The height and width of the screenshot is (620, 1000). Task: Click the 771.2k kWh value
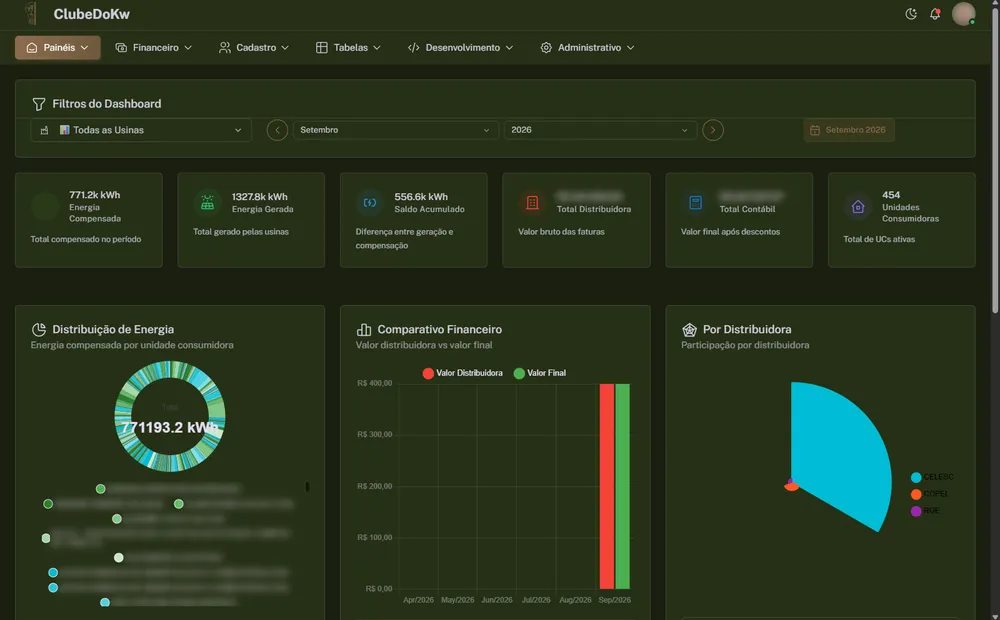pyautogui.click(x=94, y=195)
